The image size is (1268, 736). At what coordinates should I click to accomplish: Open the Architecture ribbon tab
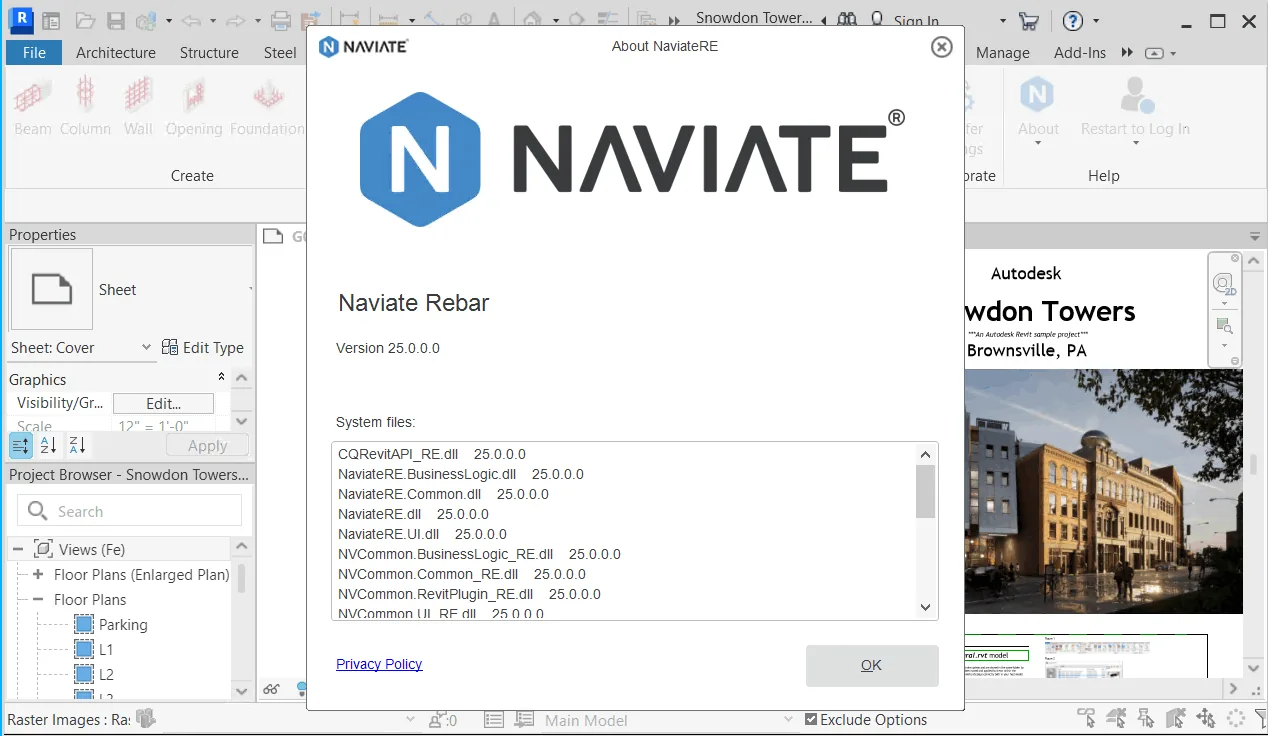pos(116,52)
